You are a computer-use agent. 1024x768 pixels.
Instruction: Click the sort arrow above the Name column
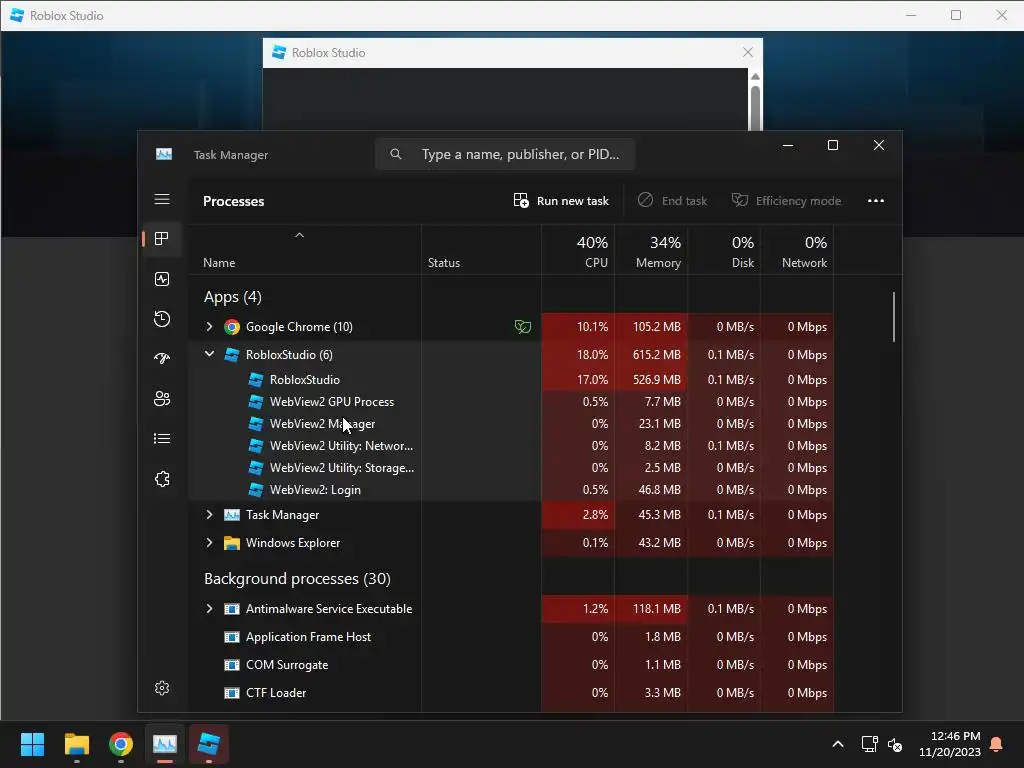(x=299, y=235)
